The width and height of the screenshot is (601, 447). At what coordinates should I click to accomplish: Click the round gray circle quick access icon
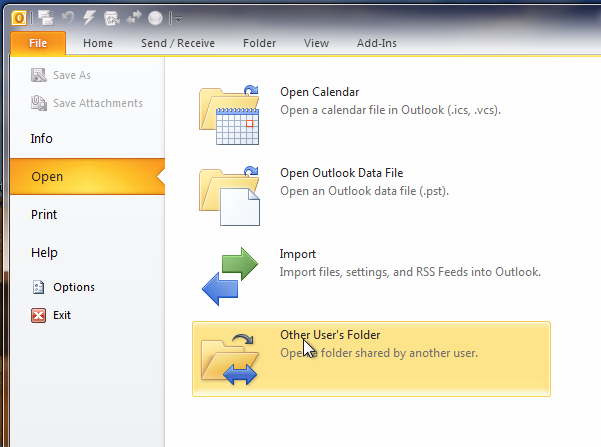tap(155, 18)
